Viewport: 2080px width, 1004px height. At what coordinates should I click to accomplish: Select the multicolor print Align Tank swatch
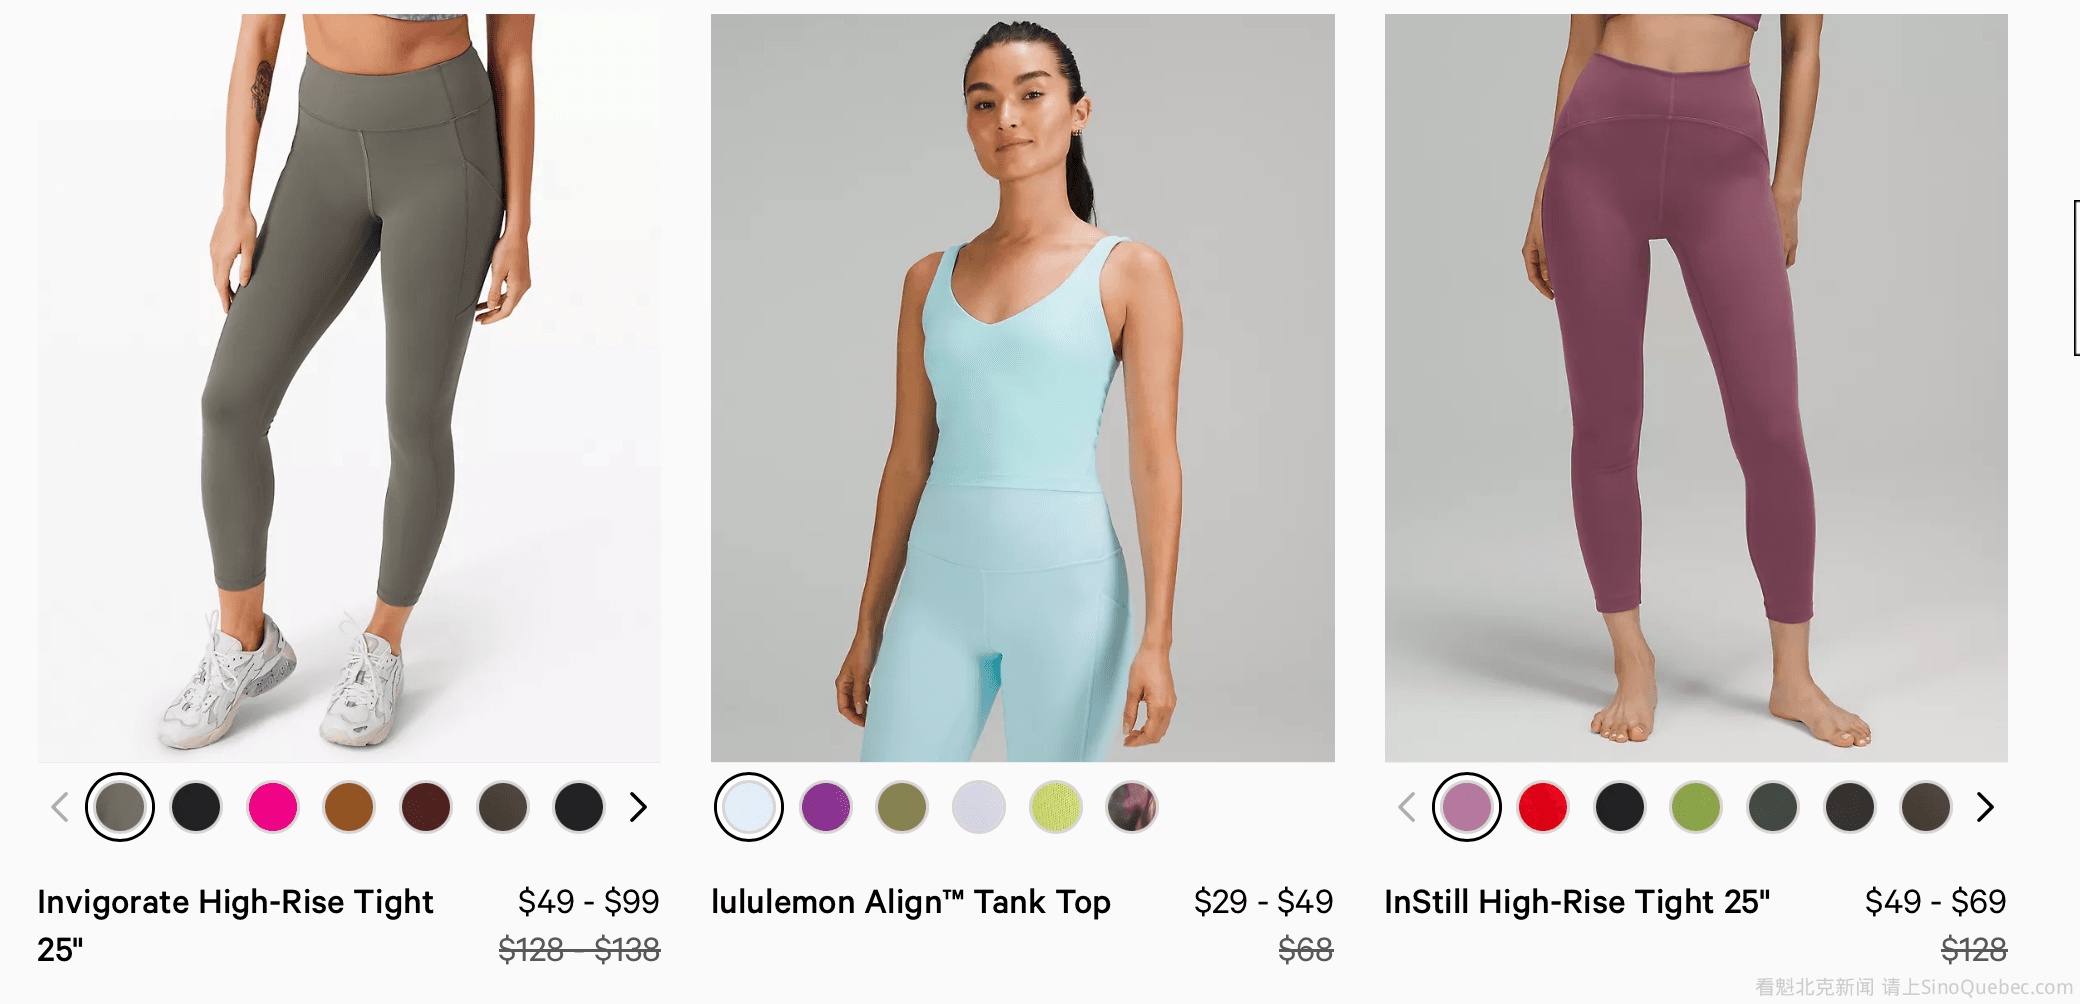[1132, 807]
